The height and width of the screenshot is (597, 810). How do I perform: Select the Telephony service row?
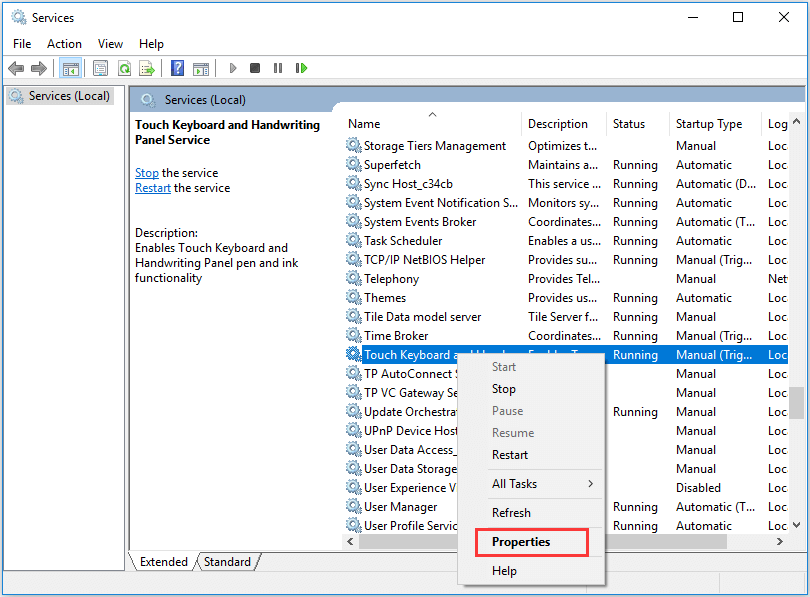click(x=566, y=279)
